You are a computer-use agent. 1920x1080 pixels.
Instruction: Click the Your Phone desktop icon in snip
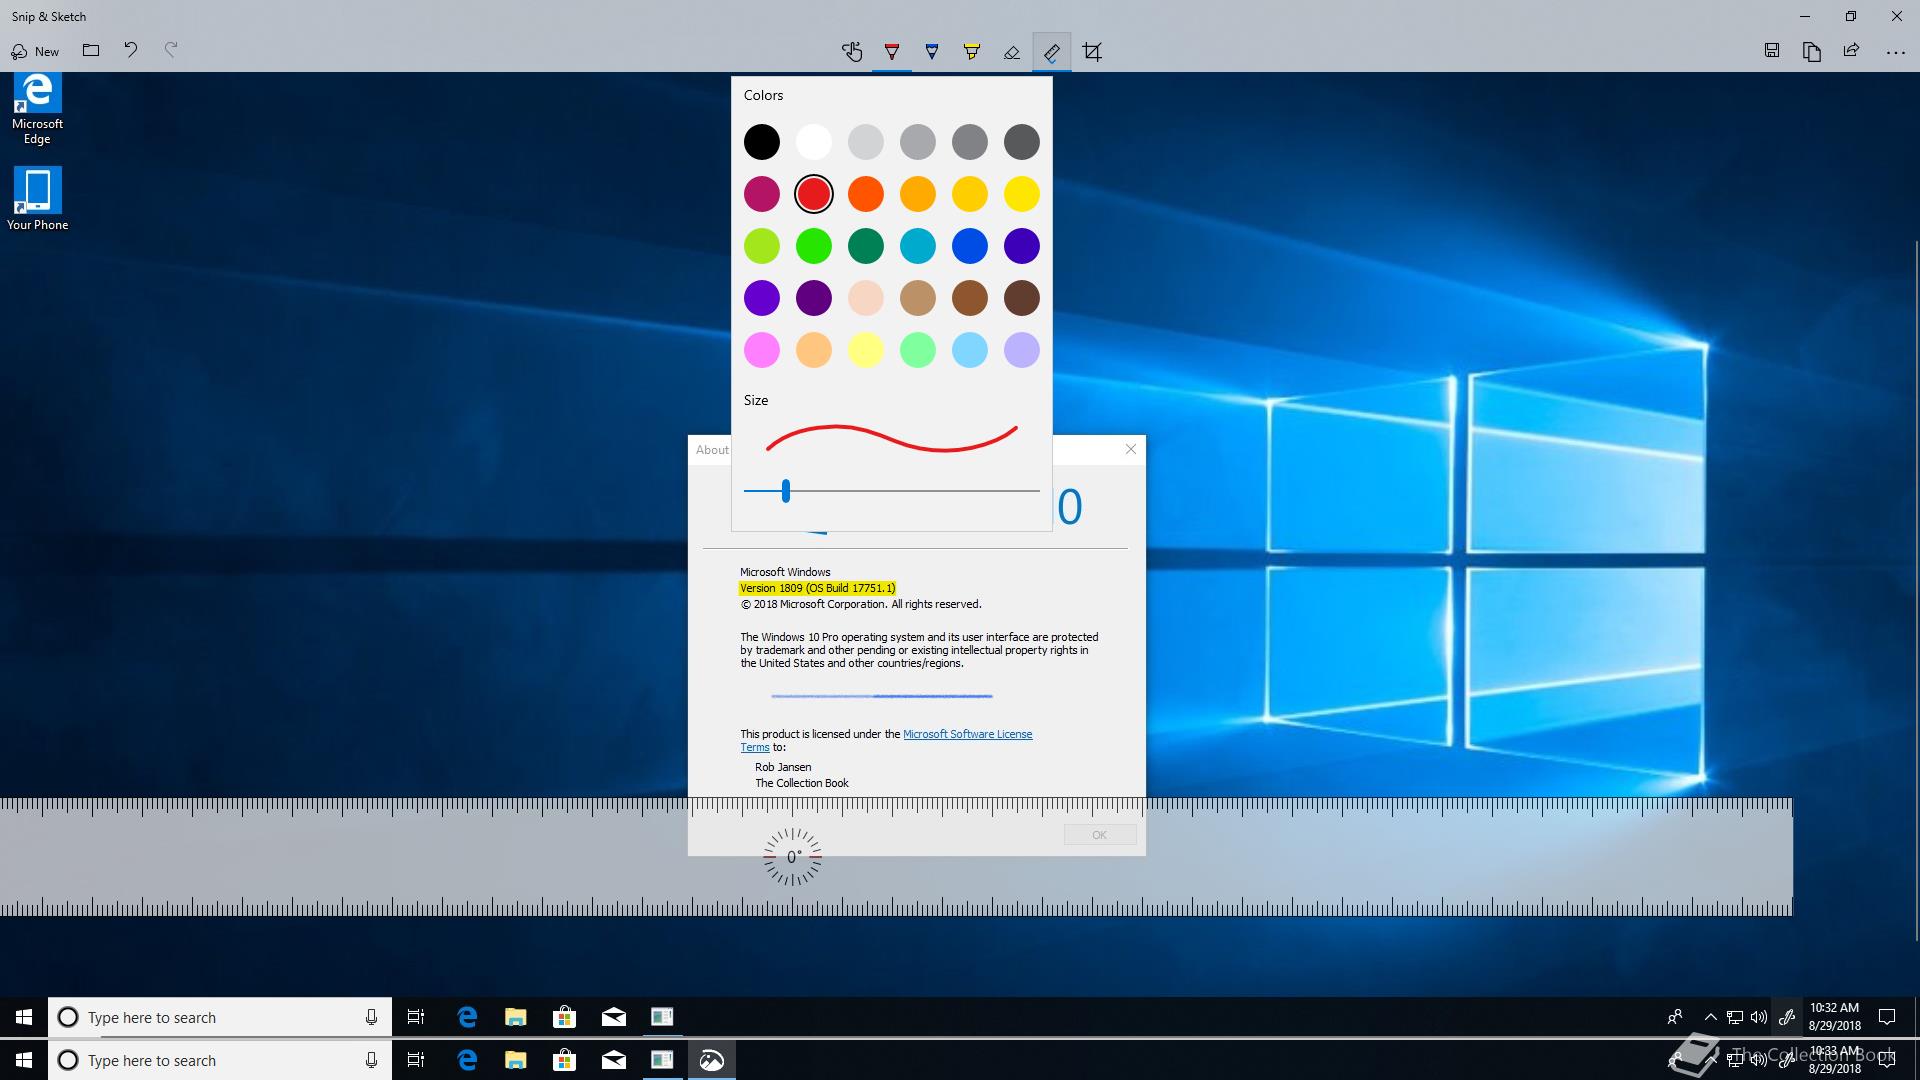pyautogui.click(x=37, y=198)
